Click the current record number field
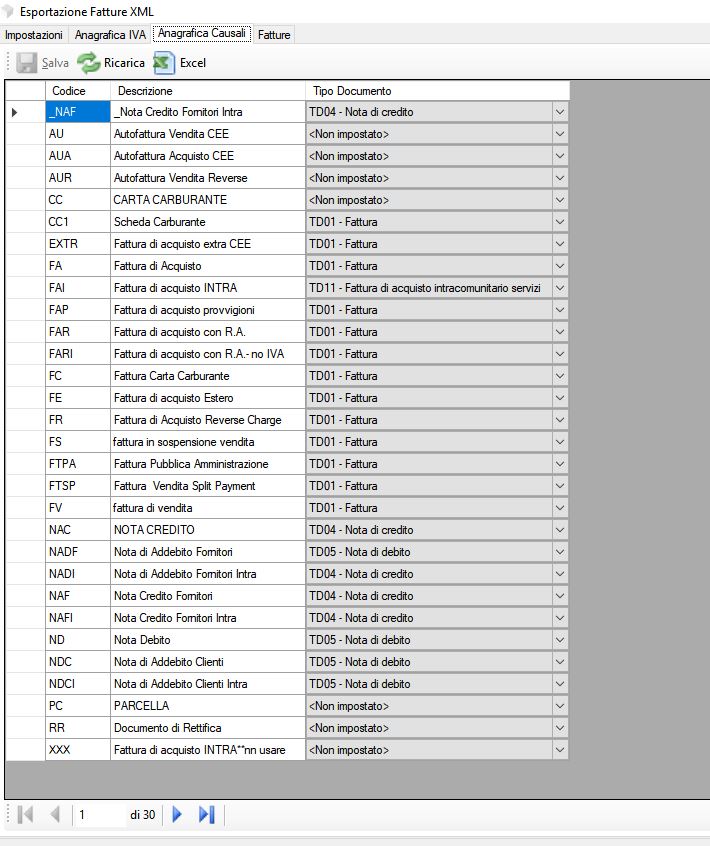The width and height of the screenshot is (710, 846). [98, 815]
